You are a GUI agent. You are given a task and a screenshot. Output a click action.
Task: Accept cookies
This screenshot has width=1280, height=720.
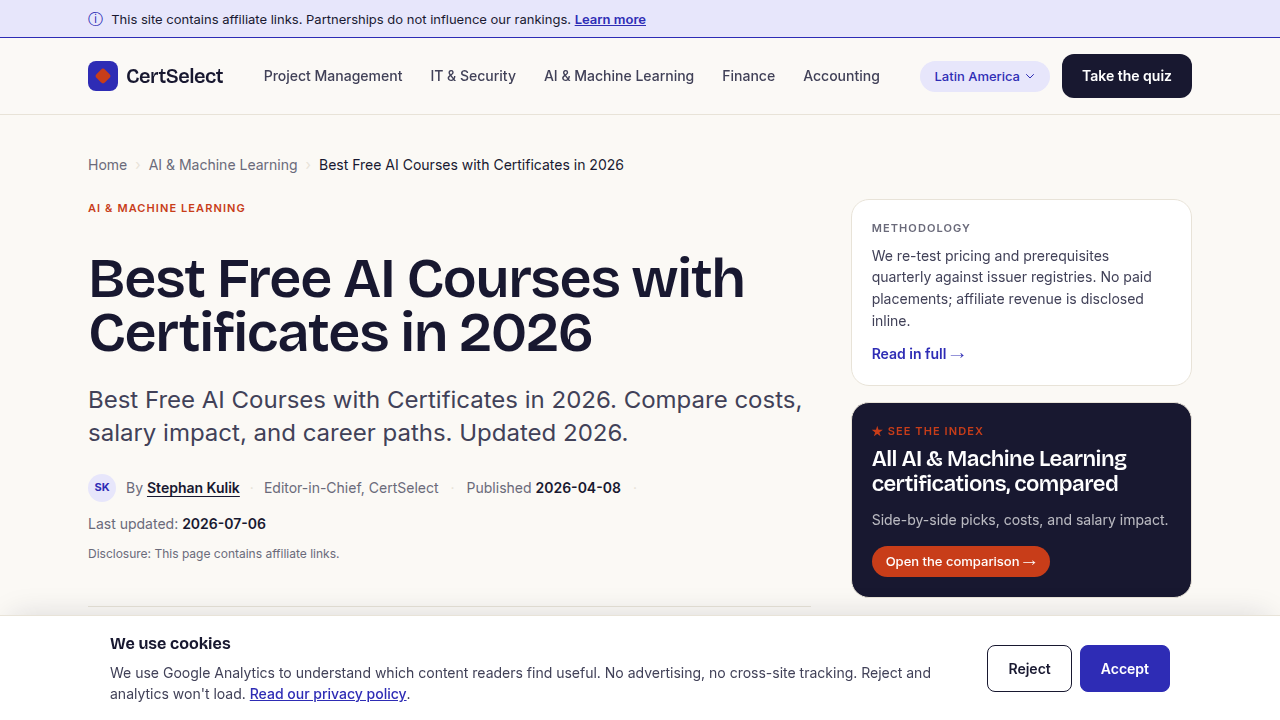[x=1125, y=669]
